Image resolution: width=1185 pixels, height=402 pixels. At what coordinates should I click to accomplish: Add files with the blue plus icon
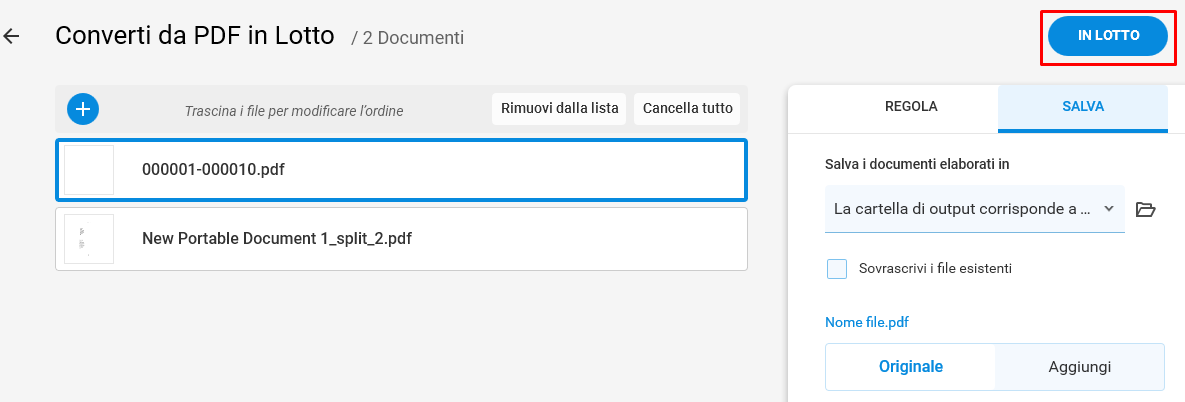(83, 109)
